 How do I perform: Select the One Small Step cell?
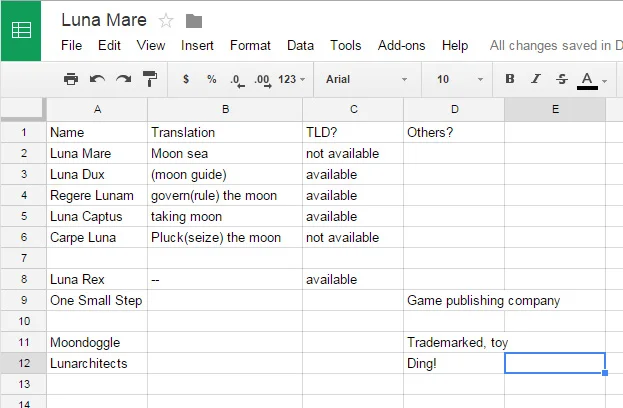click(x=97, y=300)
